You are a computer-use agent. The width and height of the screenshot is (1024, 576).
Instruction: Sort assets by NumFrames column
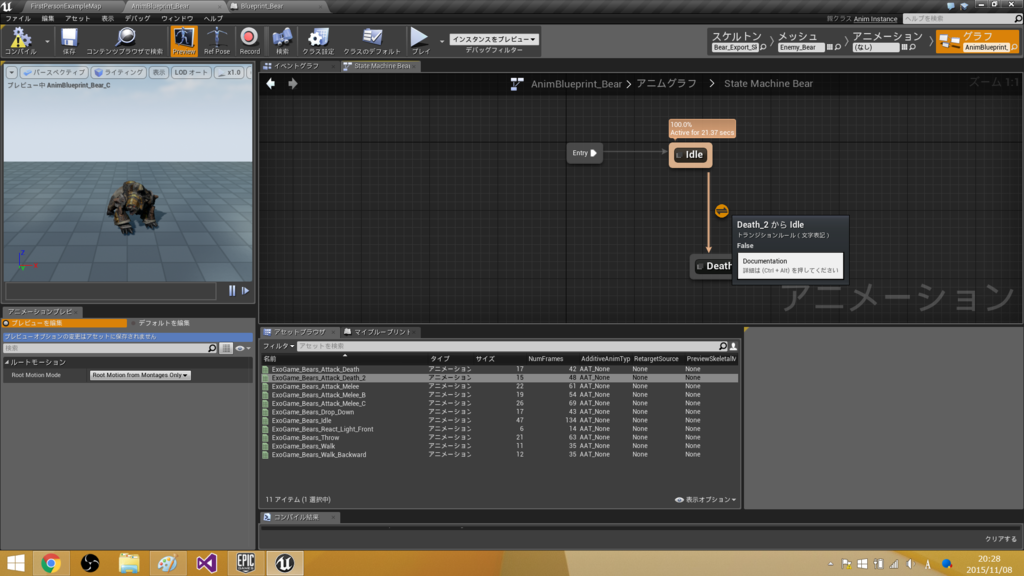tap(545, 359)
